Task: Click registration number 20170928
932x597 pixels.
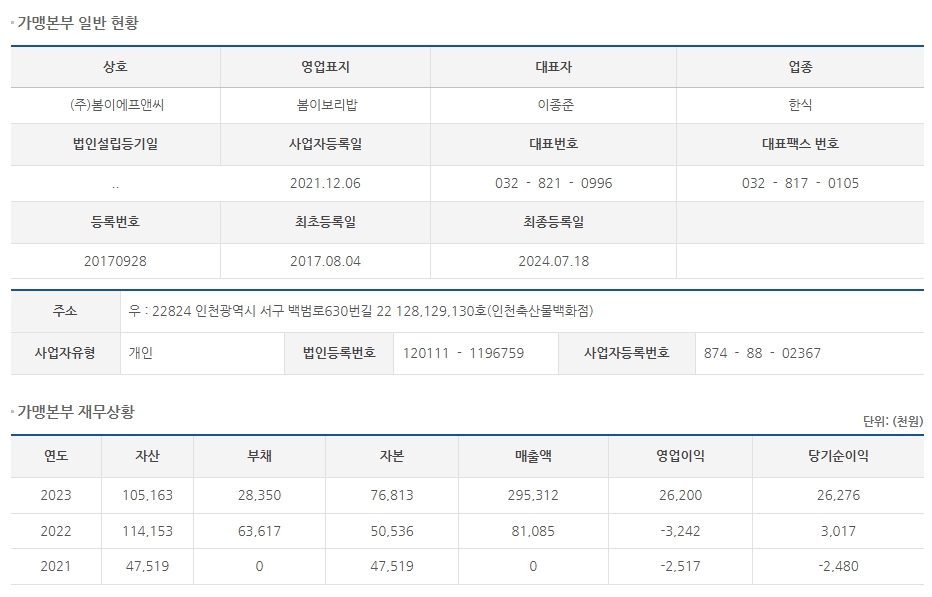Action: [115, 261]
